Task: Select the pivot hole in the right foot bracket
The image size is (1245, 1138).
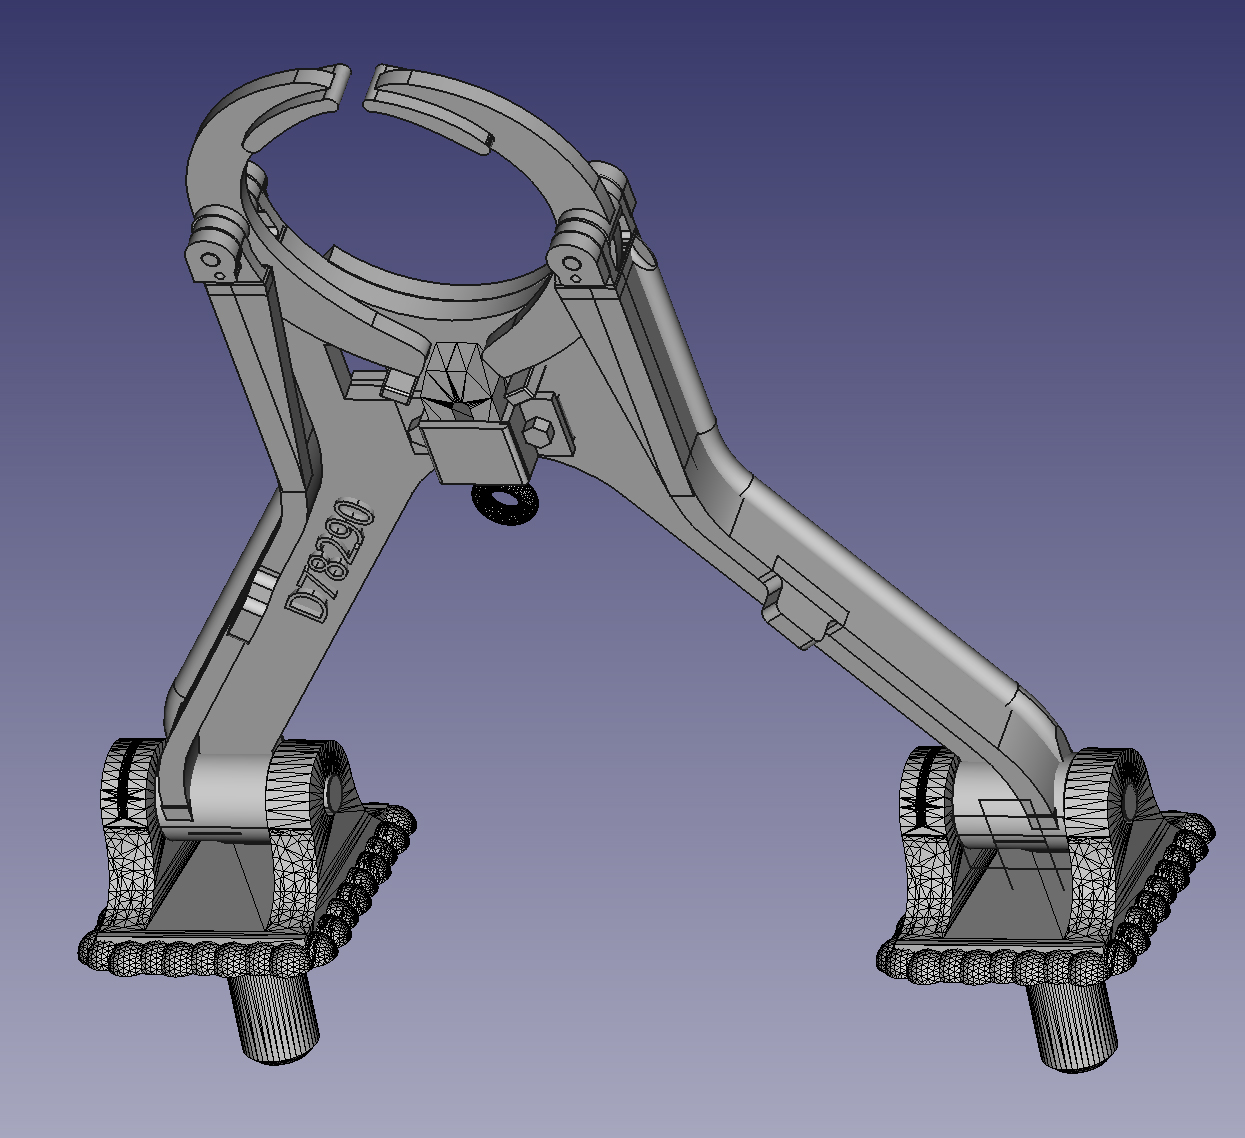Action: pyautogui.click(x=1132, y=799)
